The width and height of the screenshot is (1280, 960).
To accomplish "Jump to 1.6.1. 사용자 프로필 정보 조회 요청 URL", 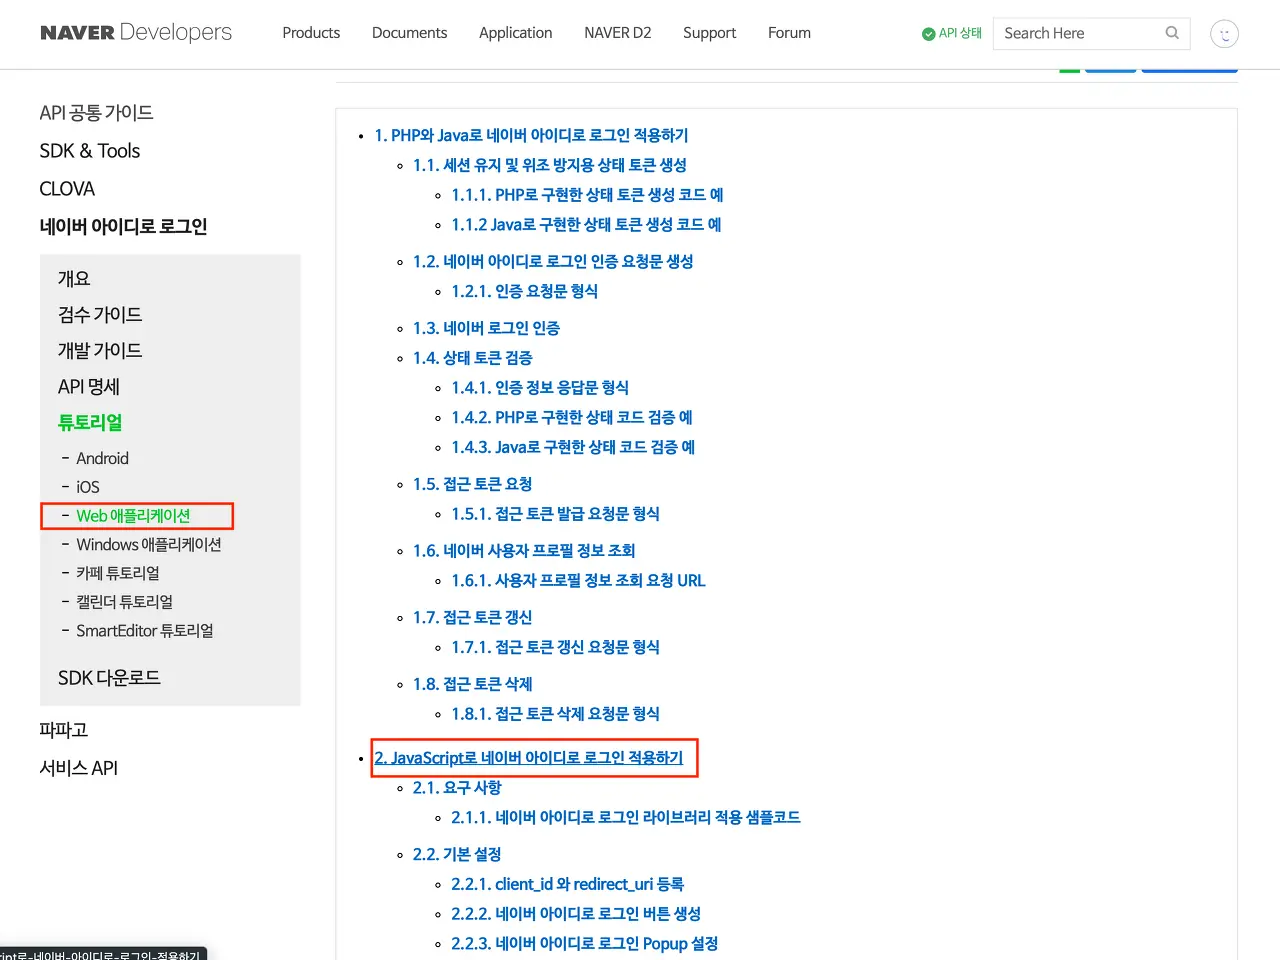I will [578, 581].
